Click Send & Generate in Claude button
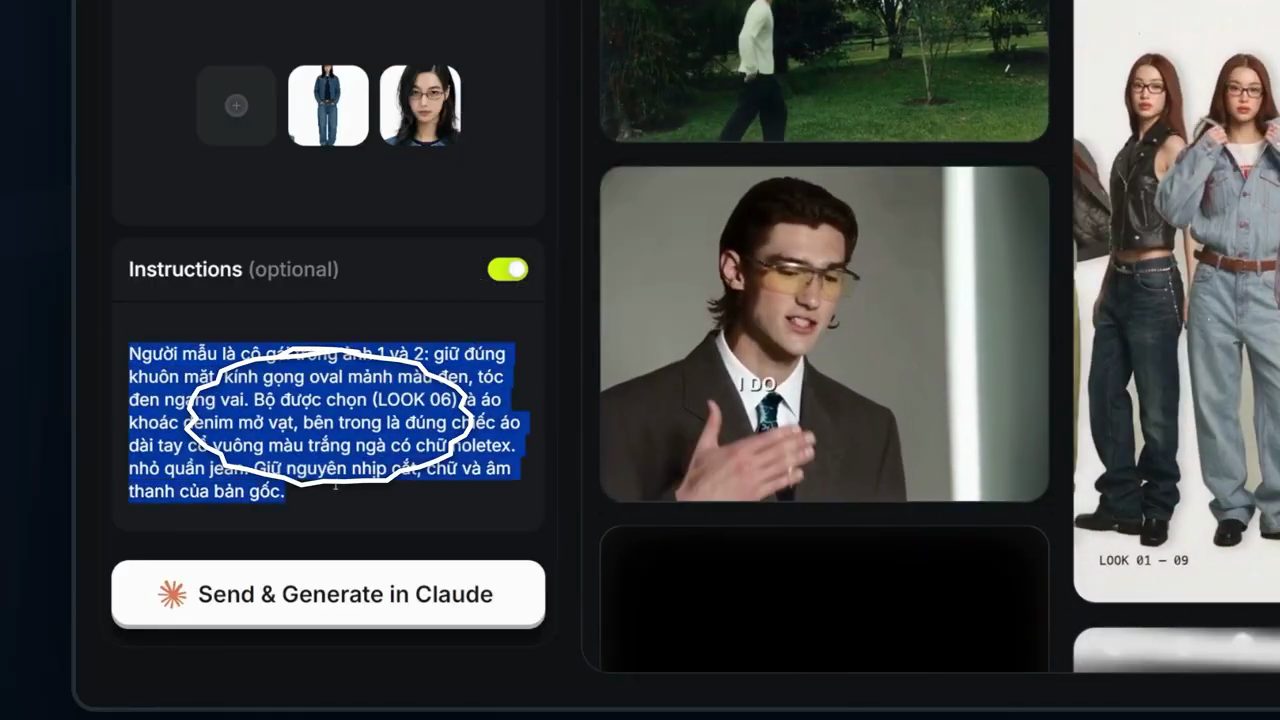This screenshot has height=720, width=1280. tap(328, 594)
